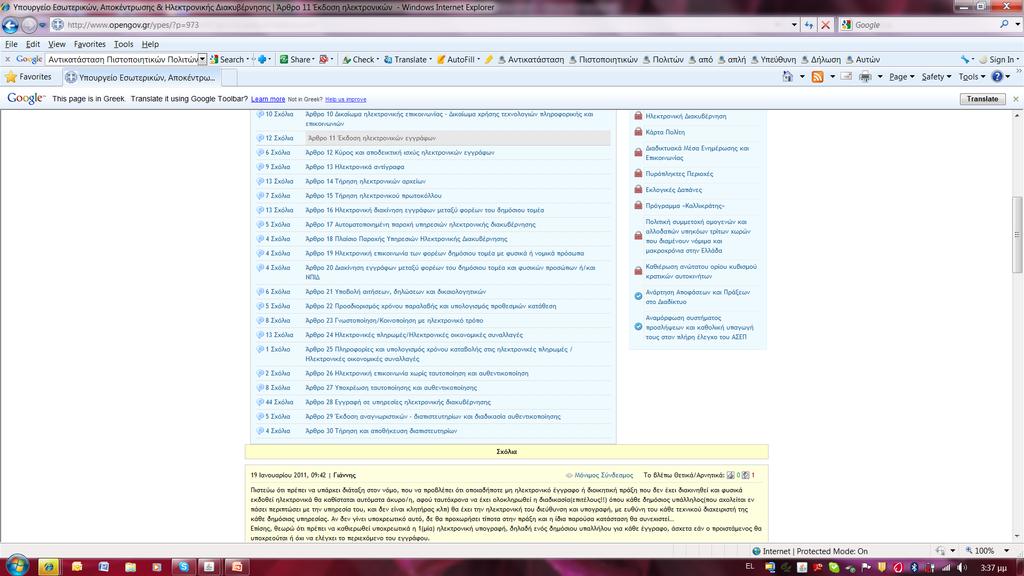Open the address bar history dropdown arrow

coord(794,25)
